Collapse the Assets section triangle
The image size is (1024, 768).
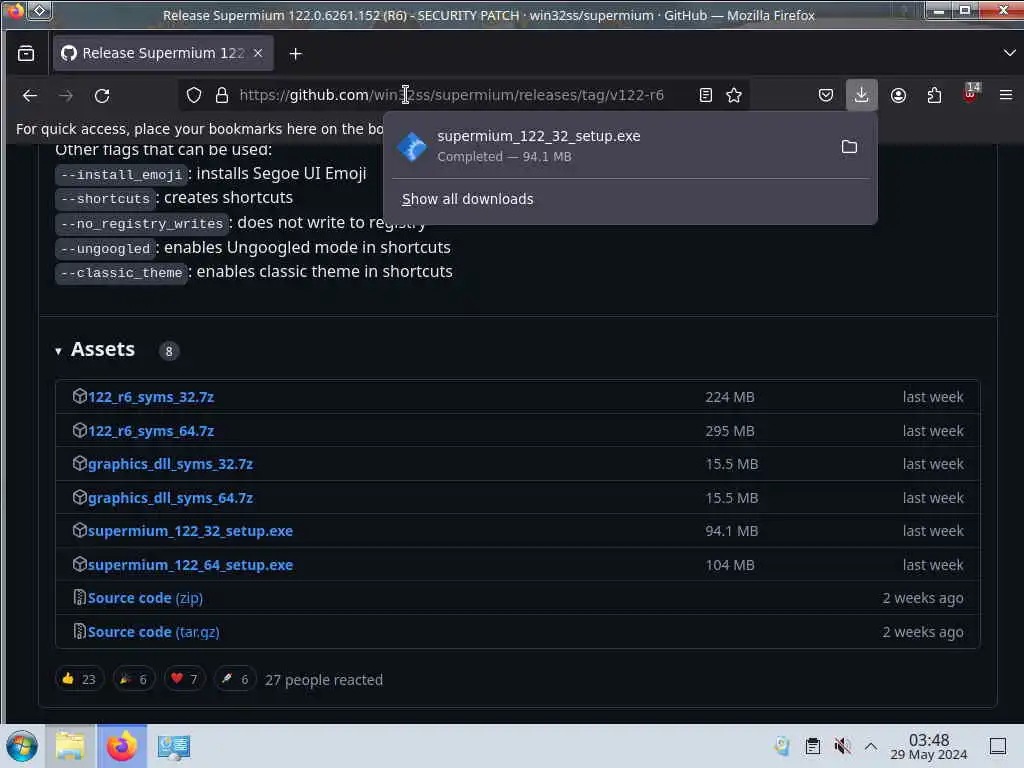(x=58, y=351)
